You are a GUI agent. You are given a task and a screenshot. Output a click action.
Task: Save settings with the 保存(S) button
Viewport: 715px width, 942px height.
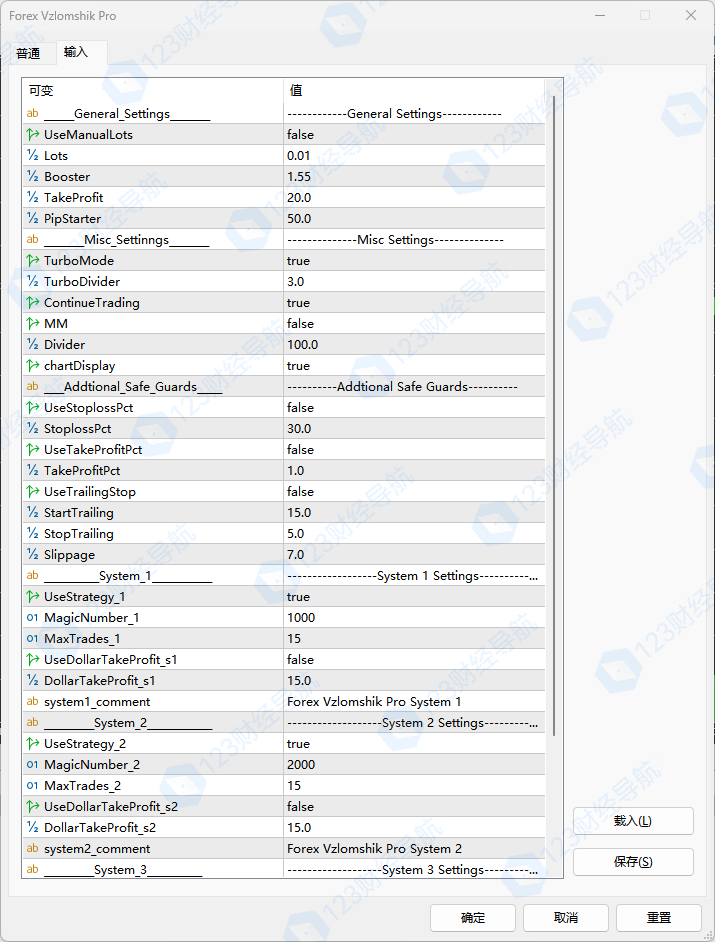coord(633,861)
